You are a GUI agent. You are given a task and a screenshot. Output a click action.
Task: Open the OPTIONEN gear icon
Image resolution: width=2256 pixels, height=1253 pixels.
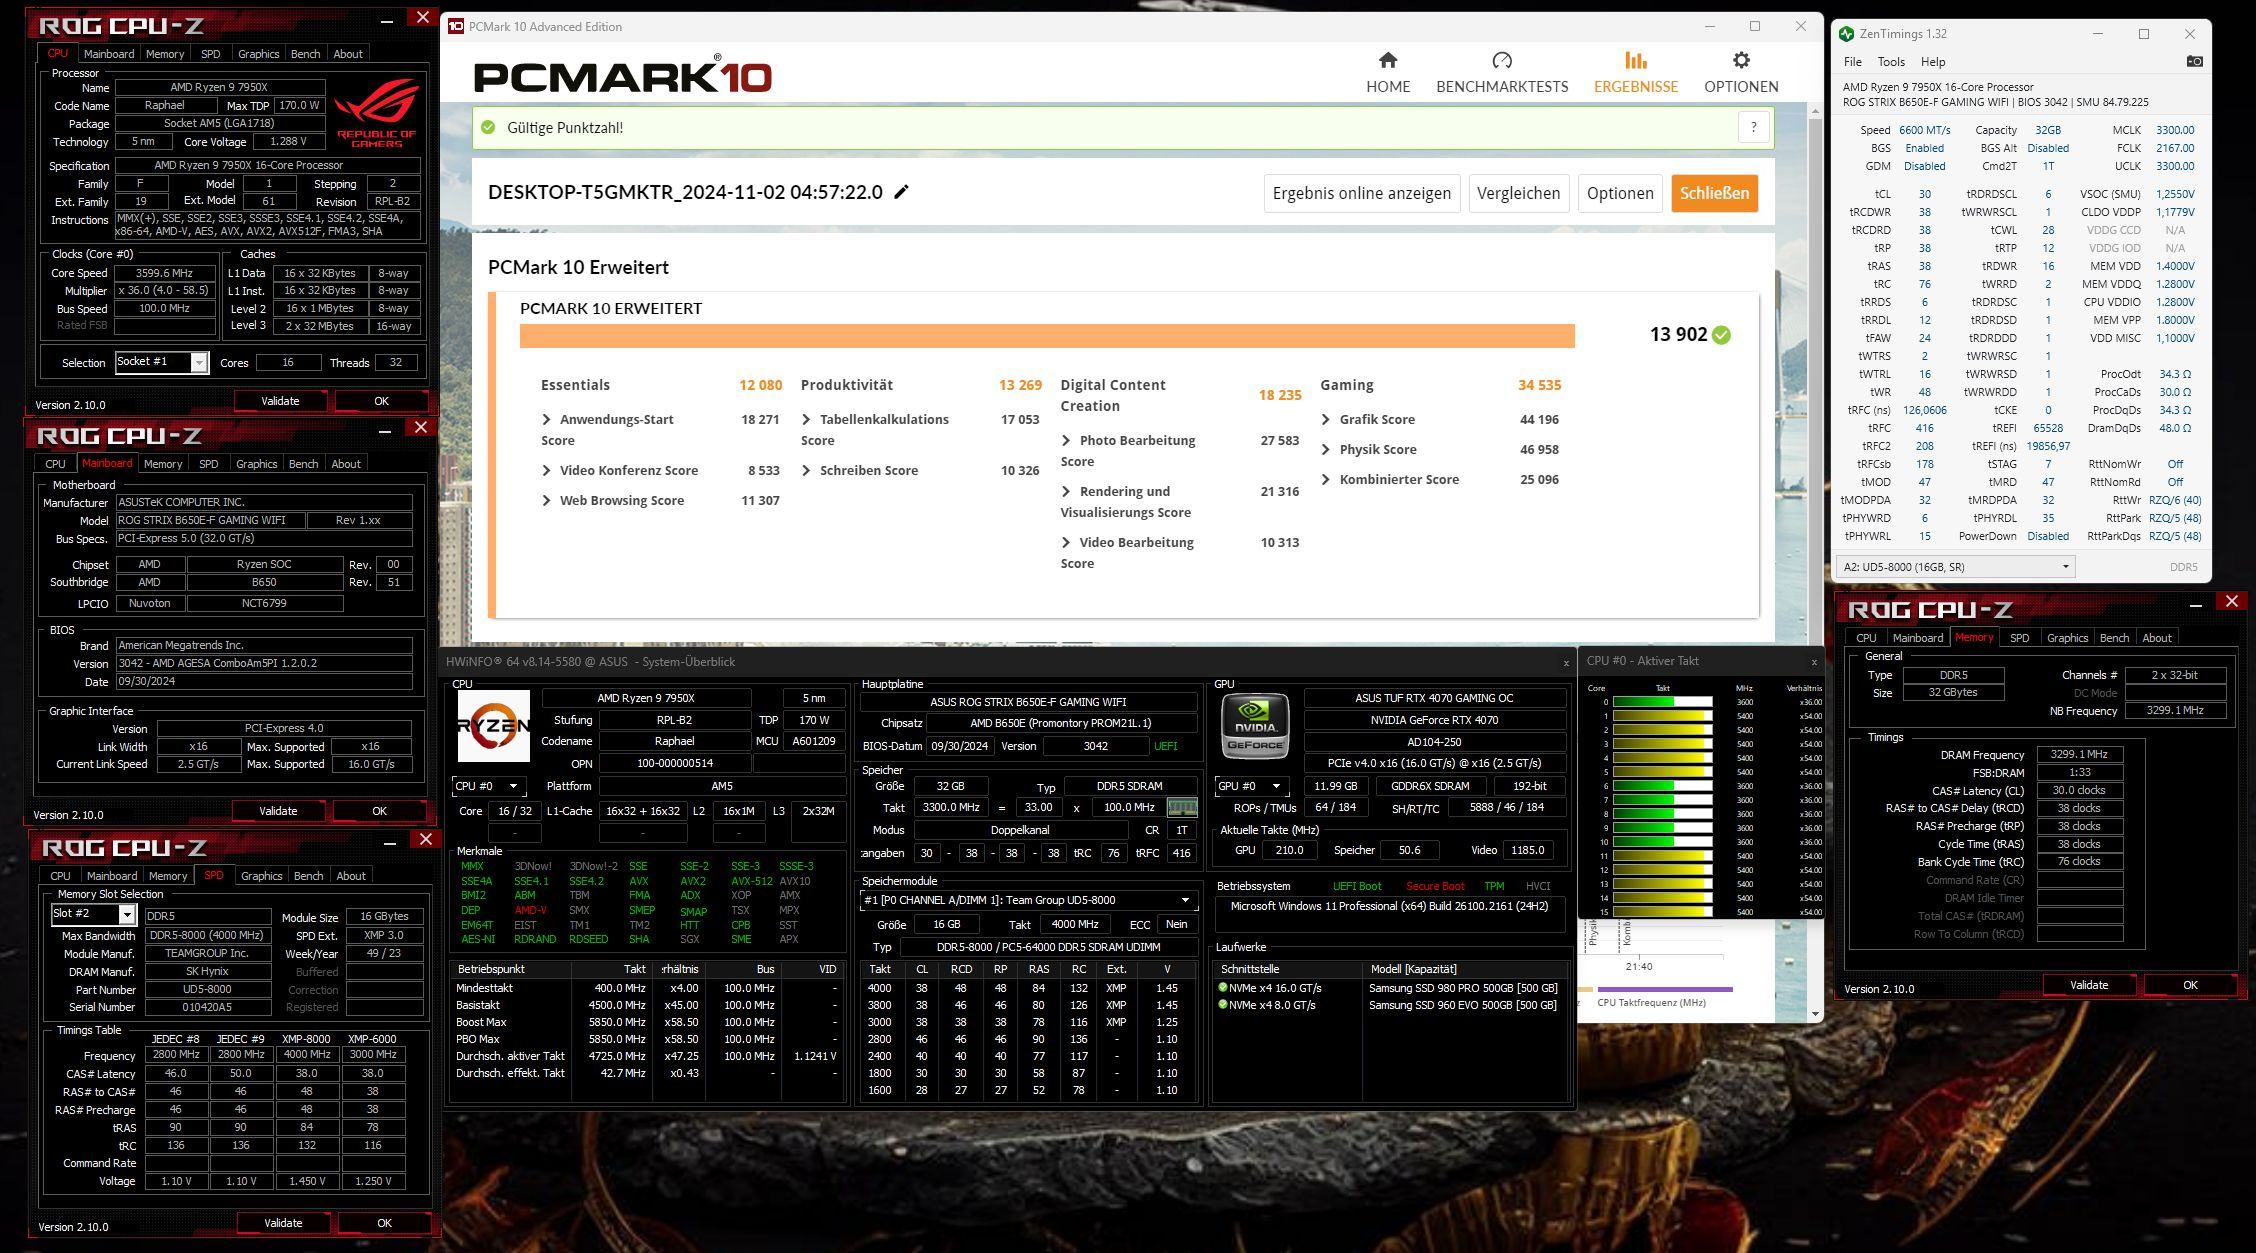[1741, 60]
